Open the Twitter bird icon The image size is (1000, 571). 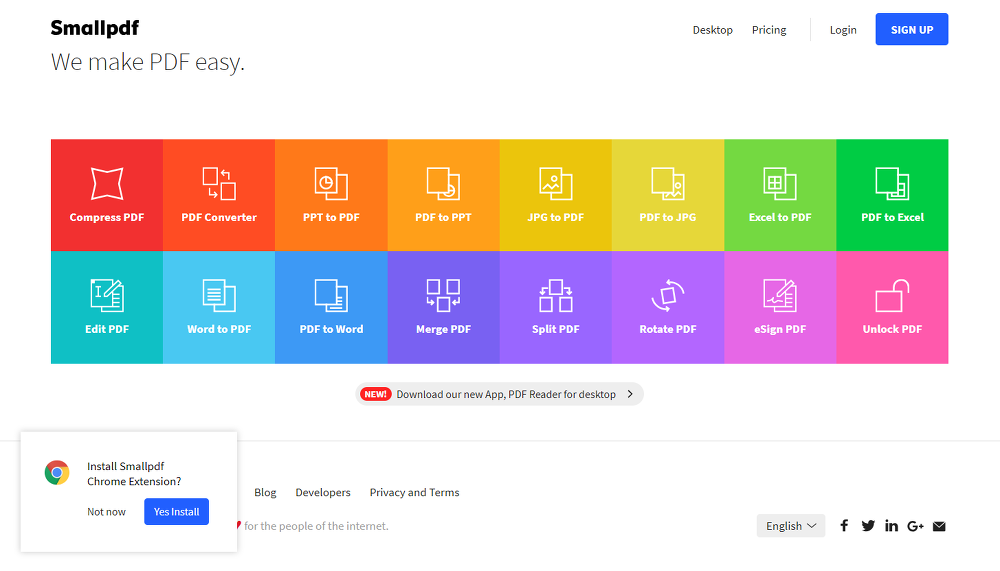868,526
